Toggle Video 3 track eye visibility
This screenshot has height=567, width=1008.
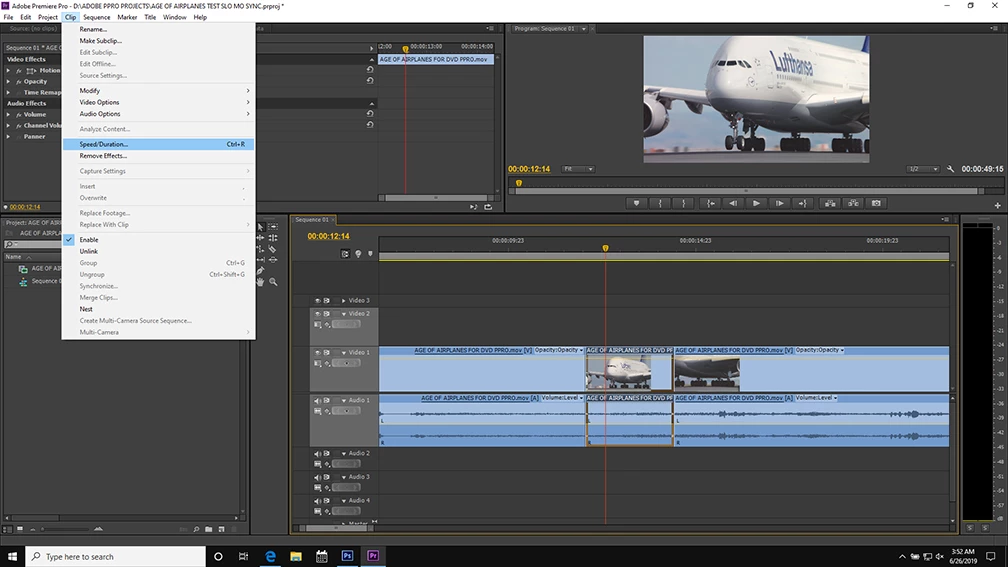point(318,300)
